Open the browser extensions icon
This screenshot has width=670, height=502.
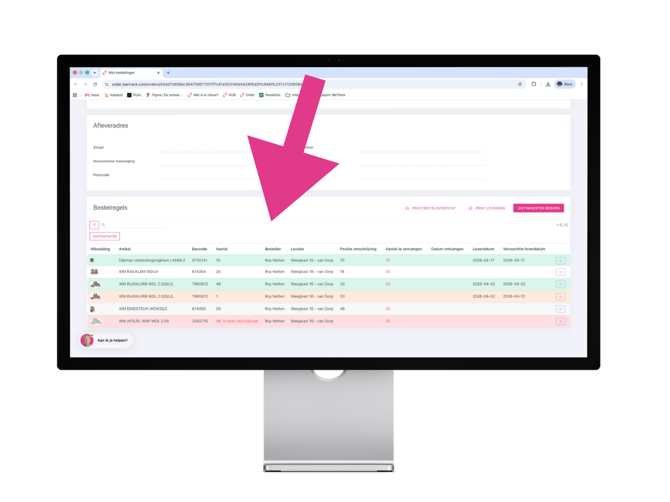click(534, 84)
